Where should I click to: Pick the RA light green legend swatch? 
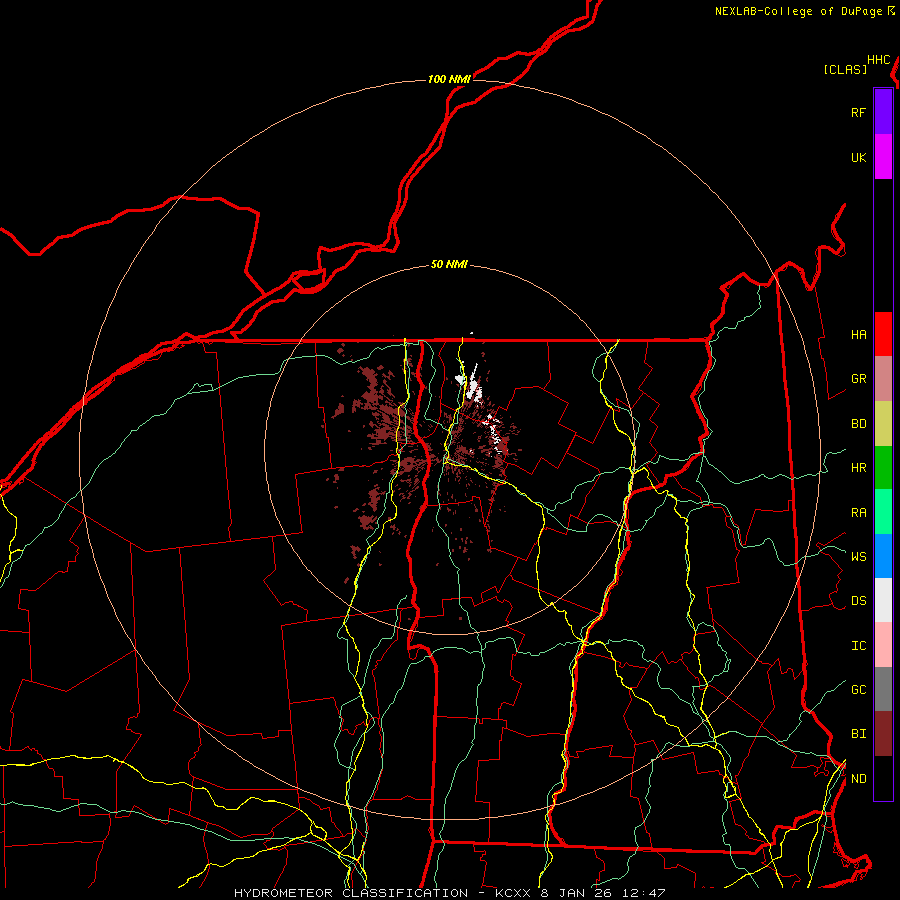click(883, 512)
